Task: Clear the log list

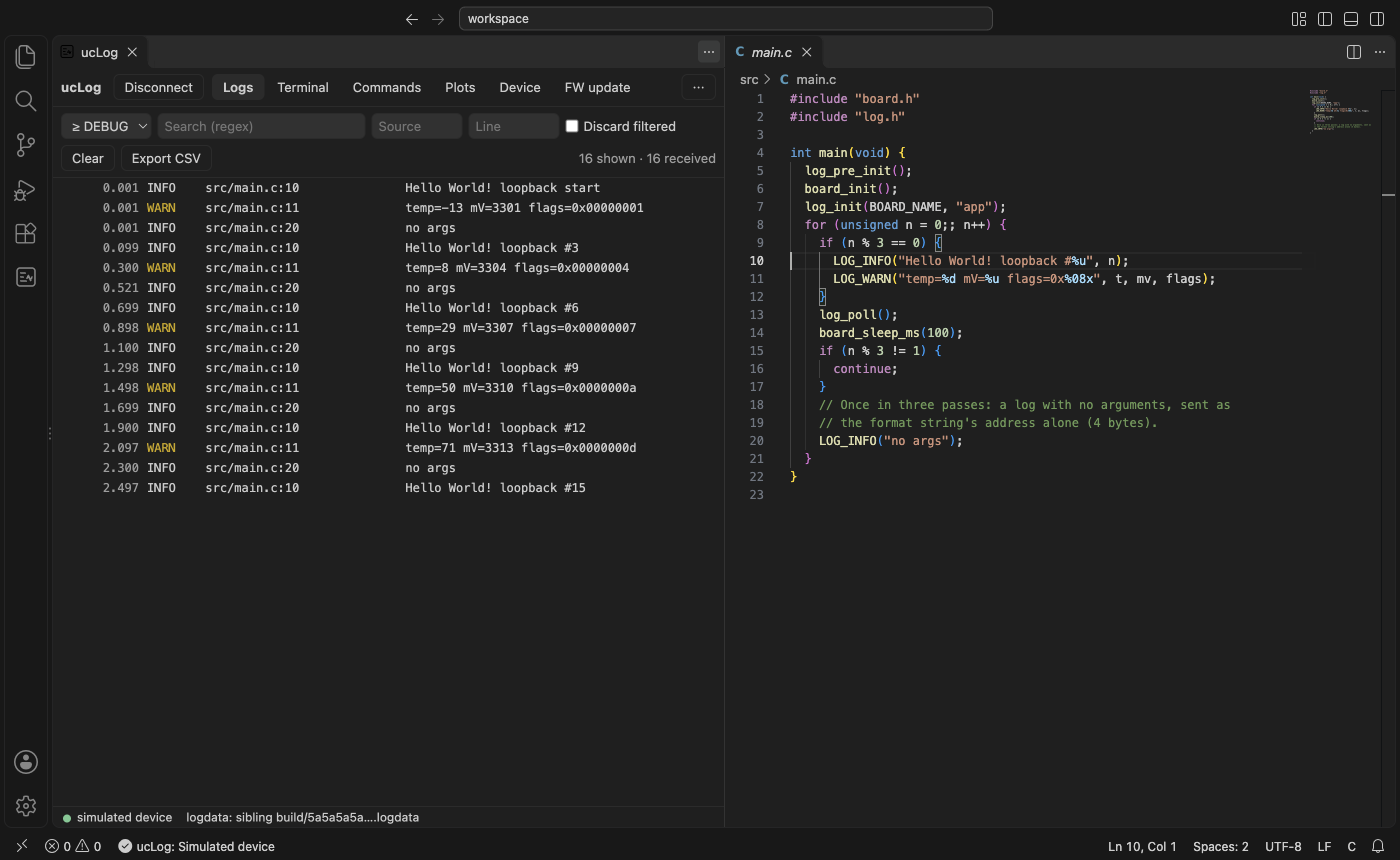Action: pyautogui.click(x=88, y=158)
